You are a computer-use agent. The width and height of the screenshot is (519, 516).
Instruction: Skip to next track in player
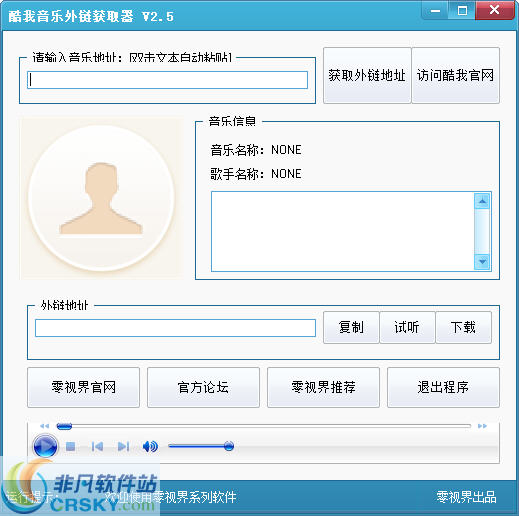tap(124, 446)
